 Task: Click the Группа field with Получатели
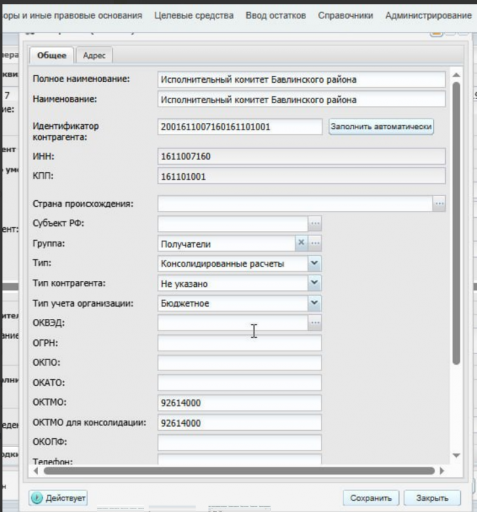tap(227, 244)
